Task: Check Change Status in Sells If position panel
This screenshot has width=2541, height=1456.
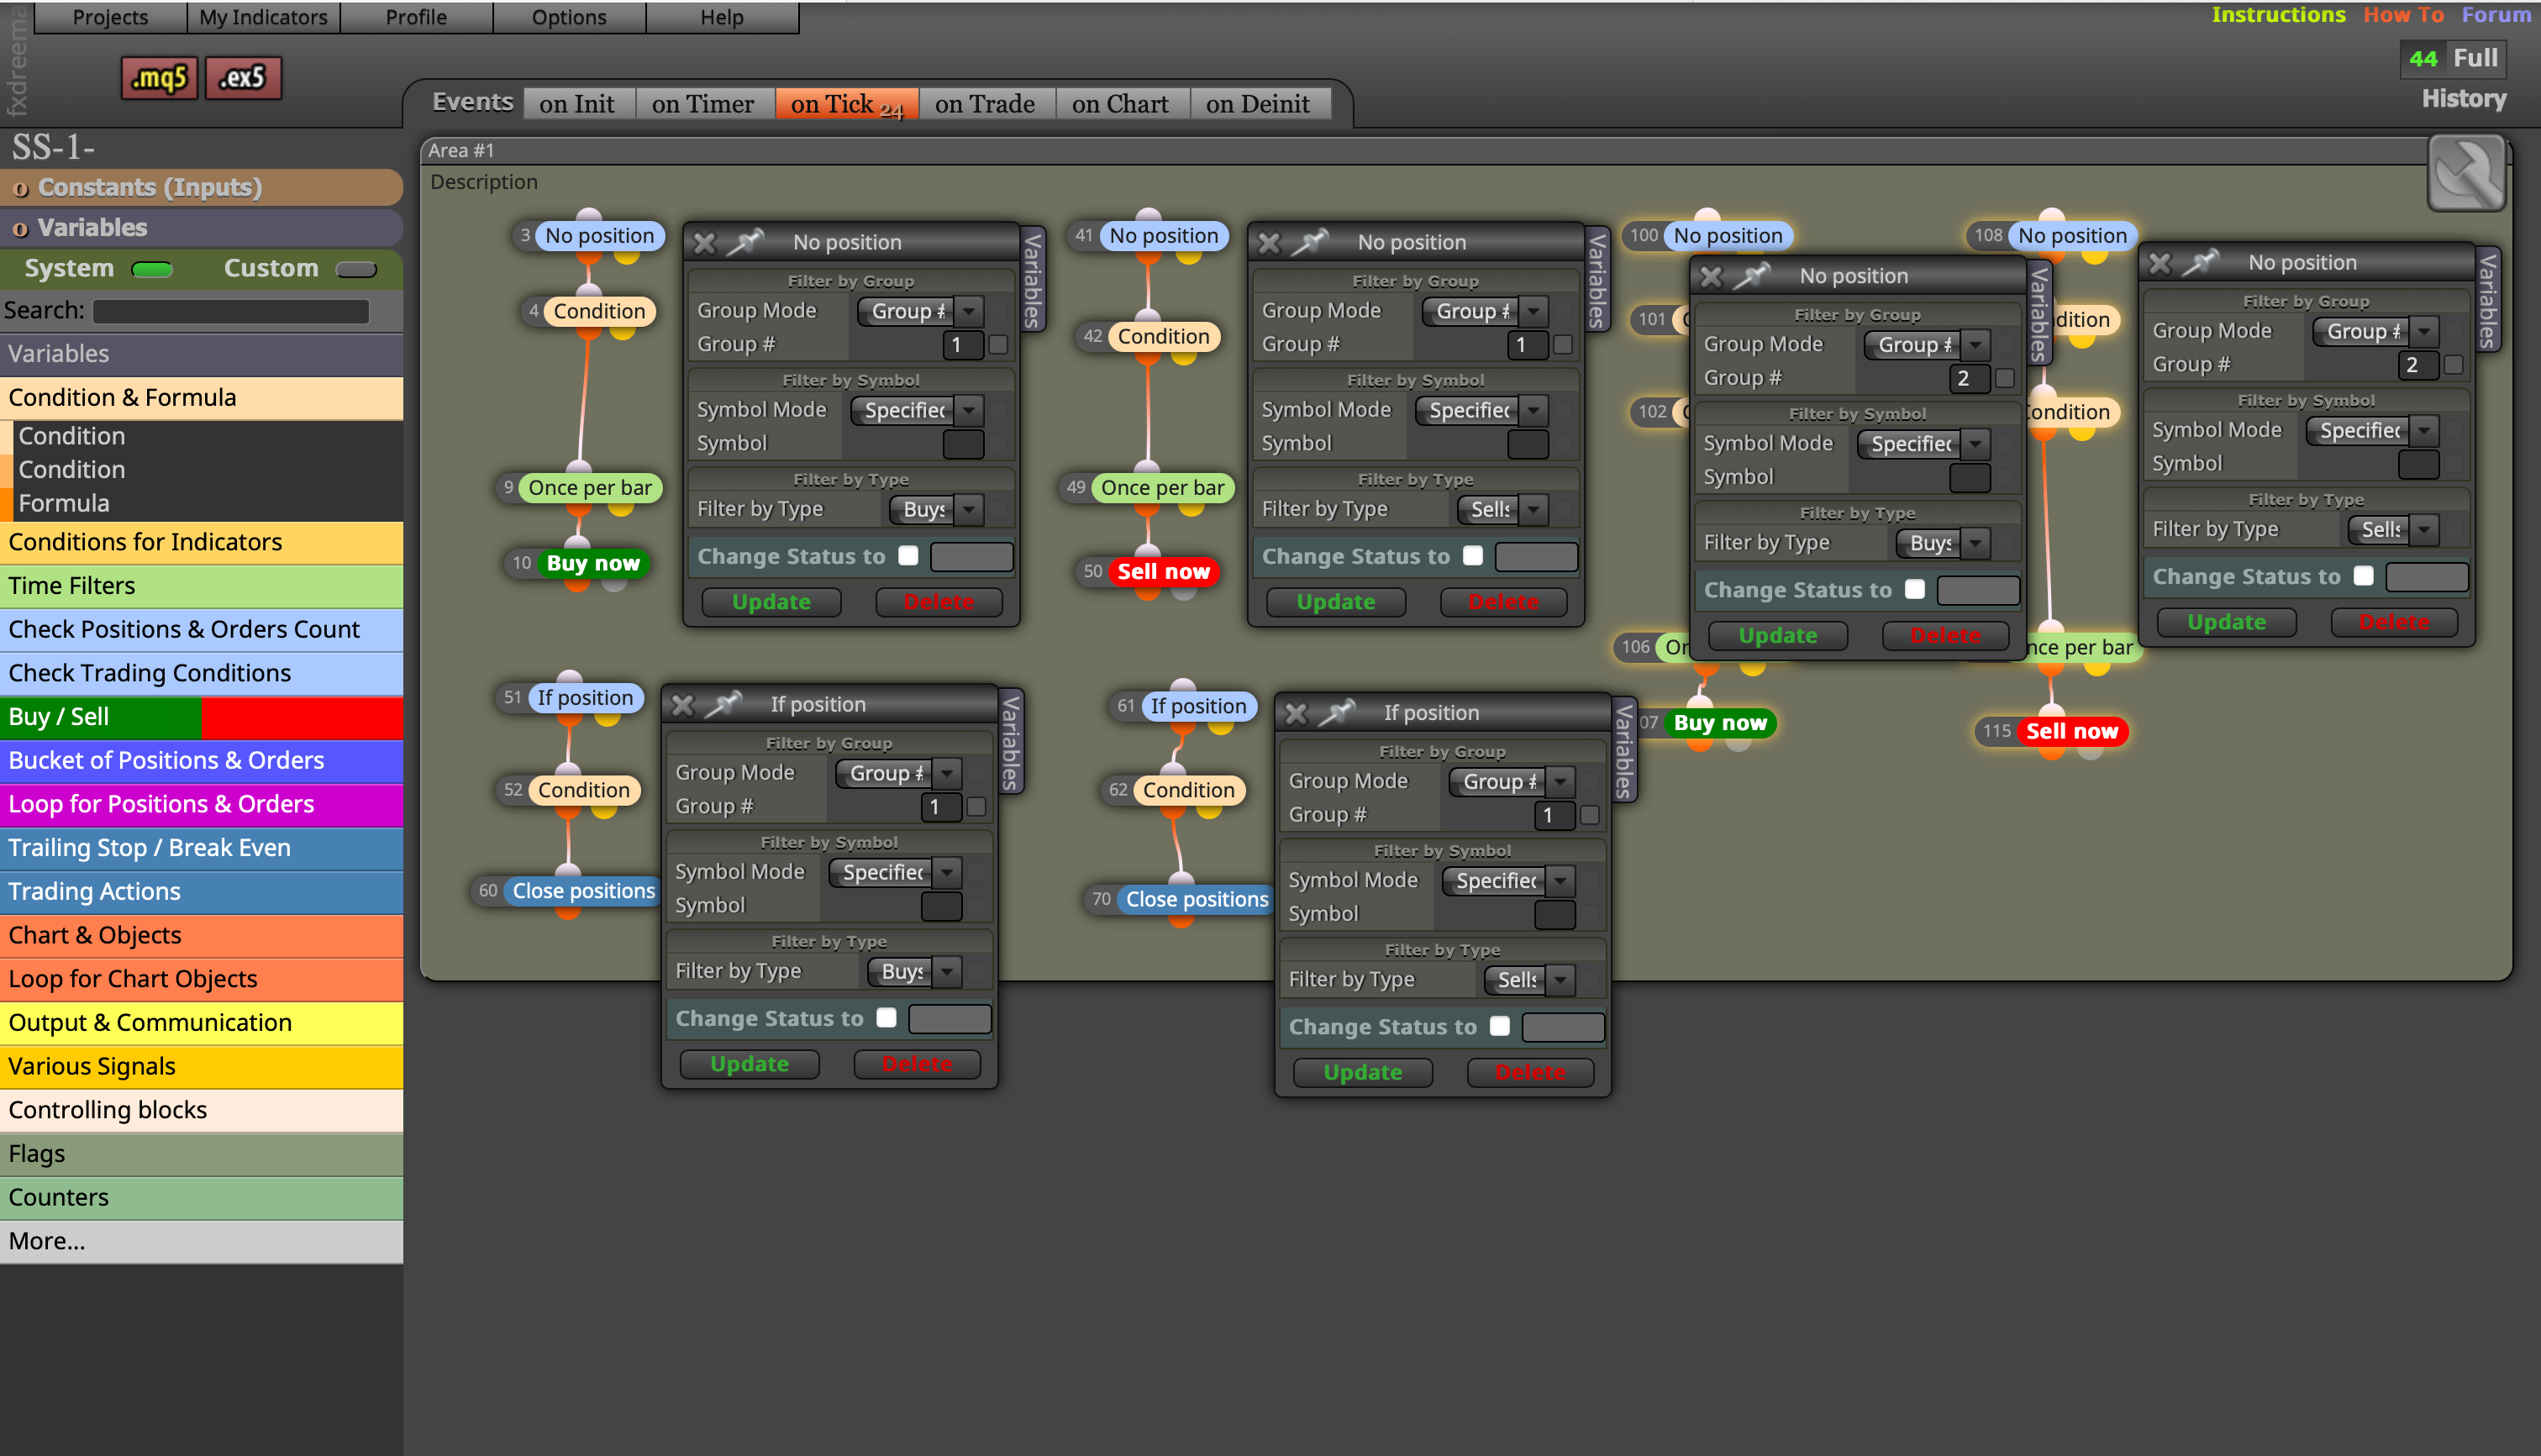Action: click(x=1500, y=1026)
